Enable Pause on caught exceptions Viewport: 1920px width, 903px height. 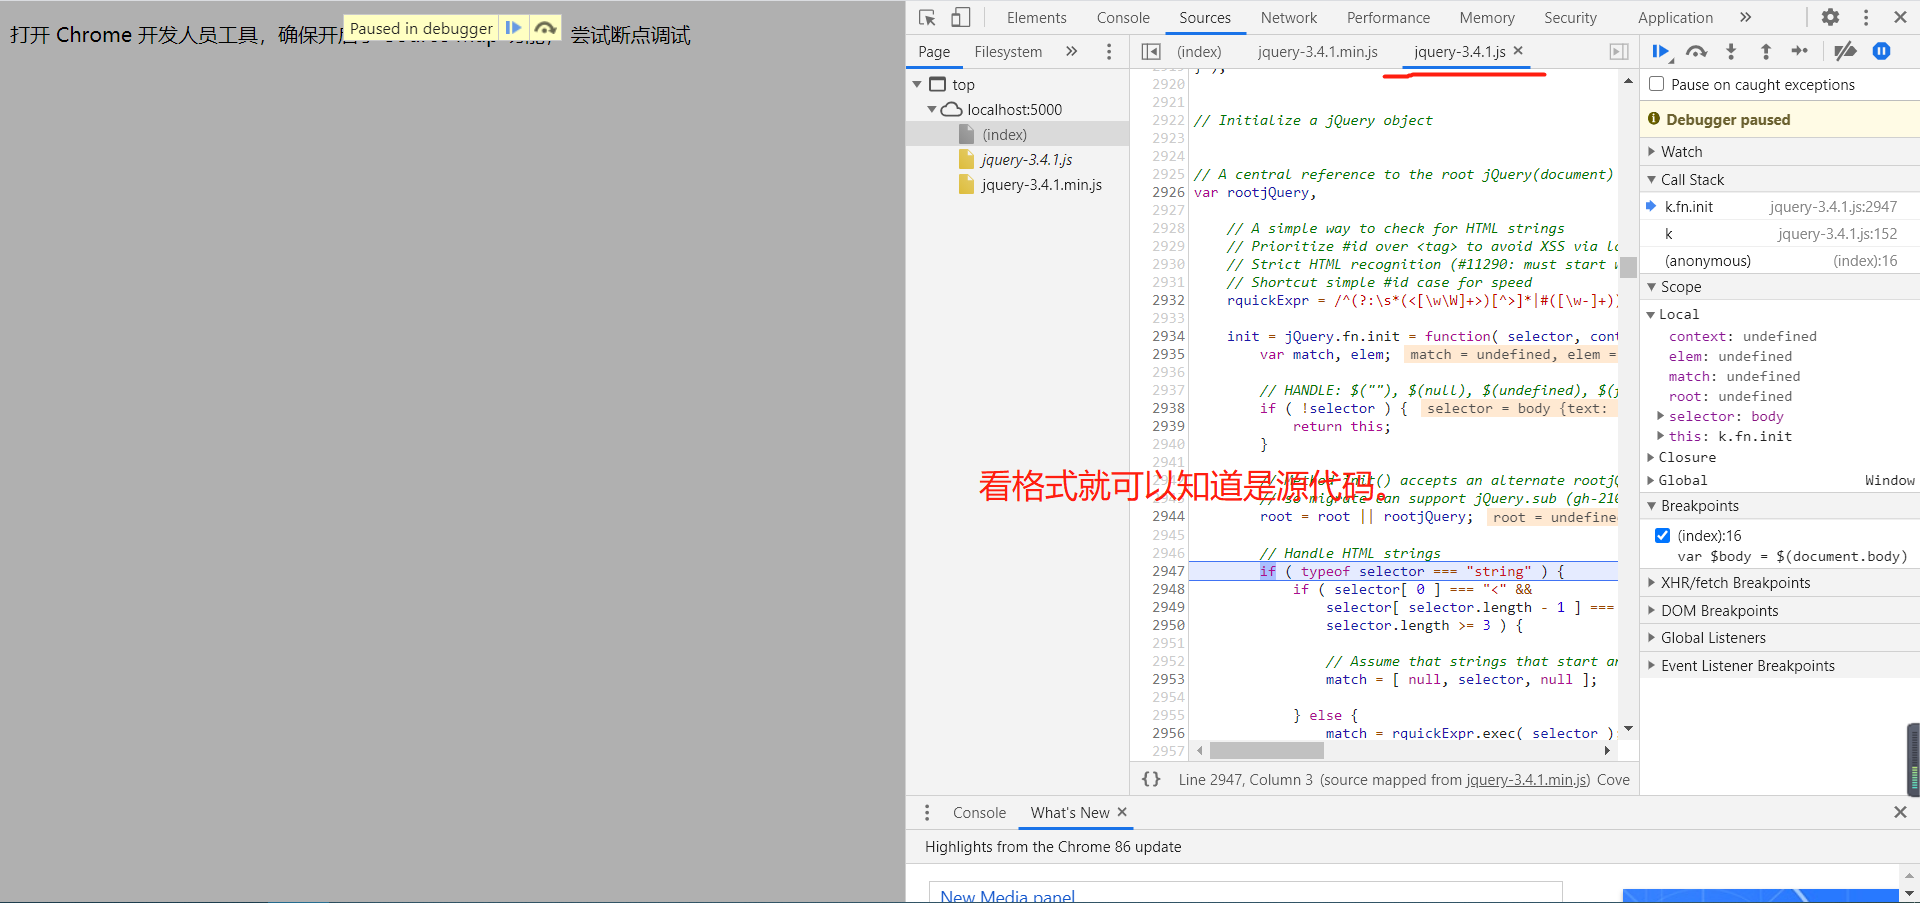click(1657, 85)
